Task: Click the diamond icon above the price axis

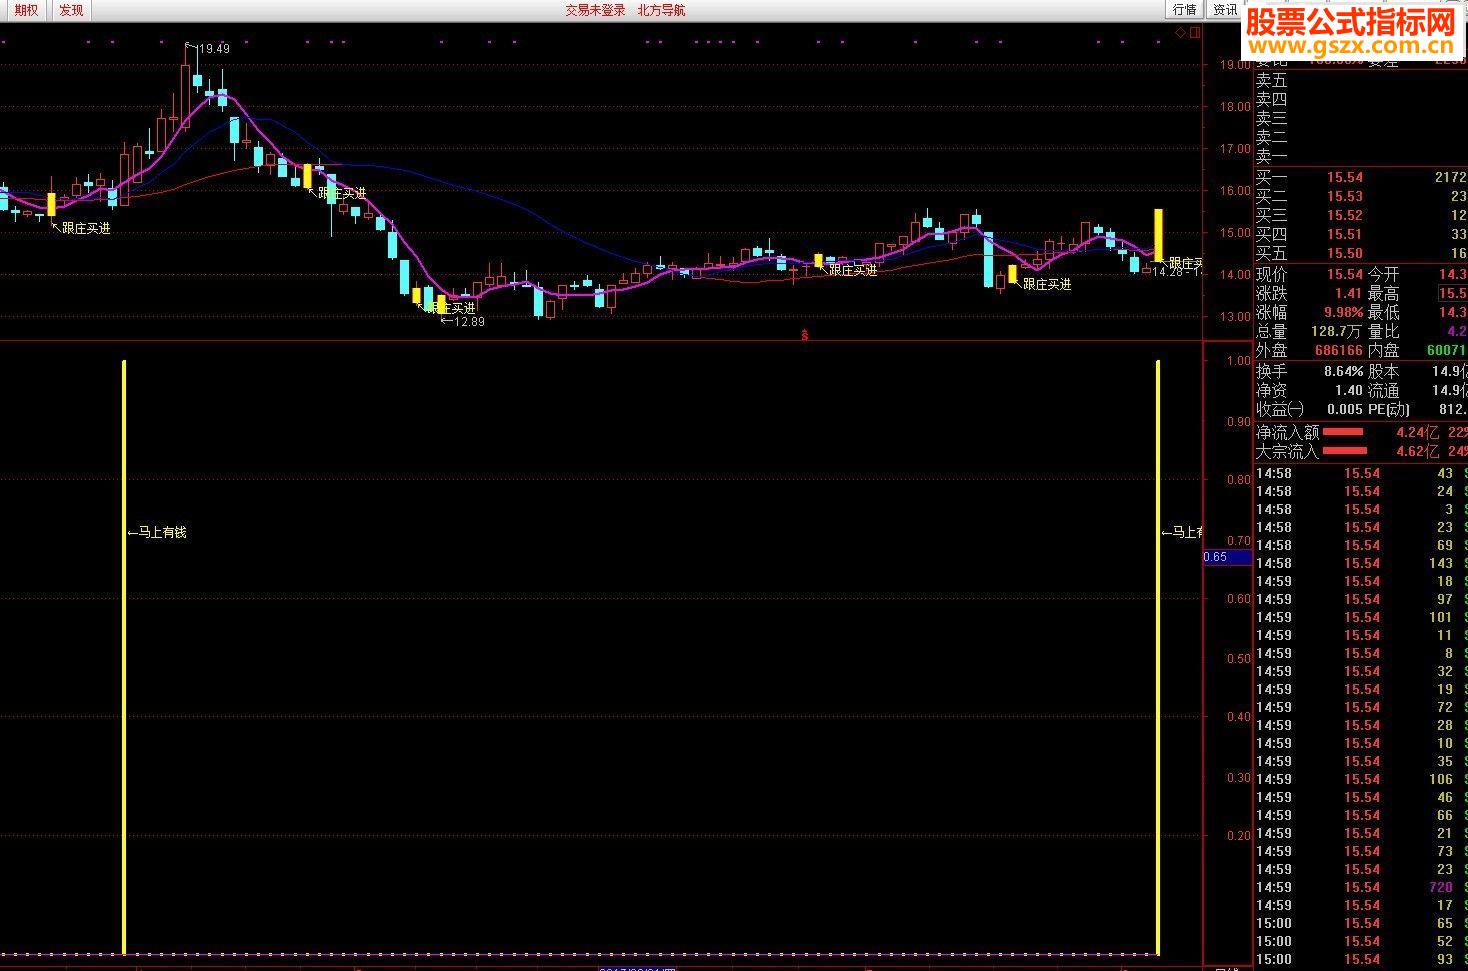Action: point(1180,33)
